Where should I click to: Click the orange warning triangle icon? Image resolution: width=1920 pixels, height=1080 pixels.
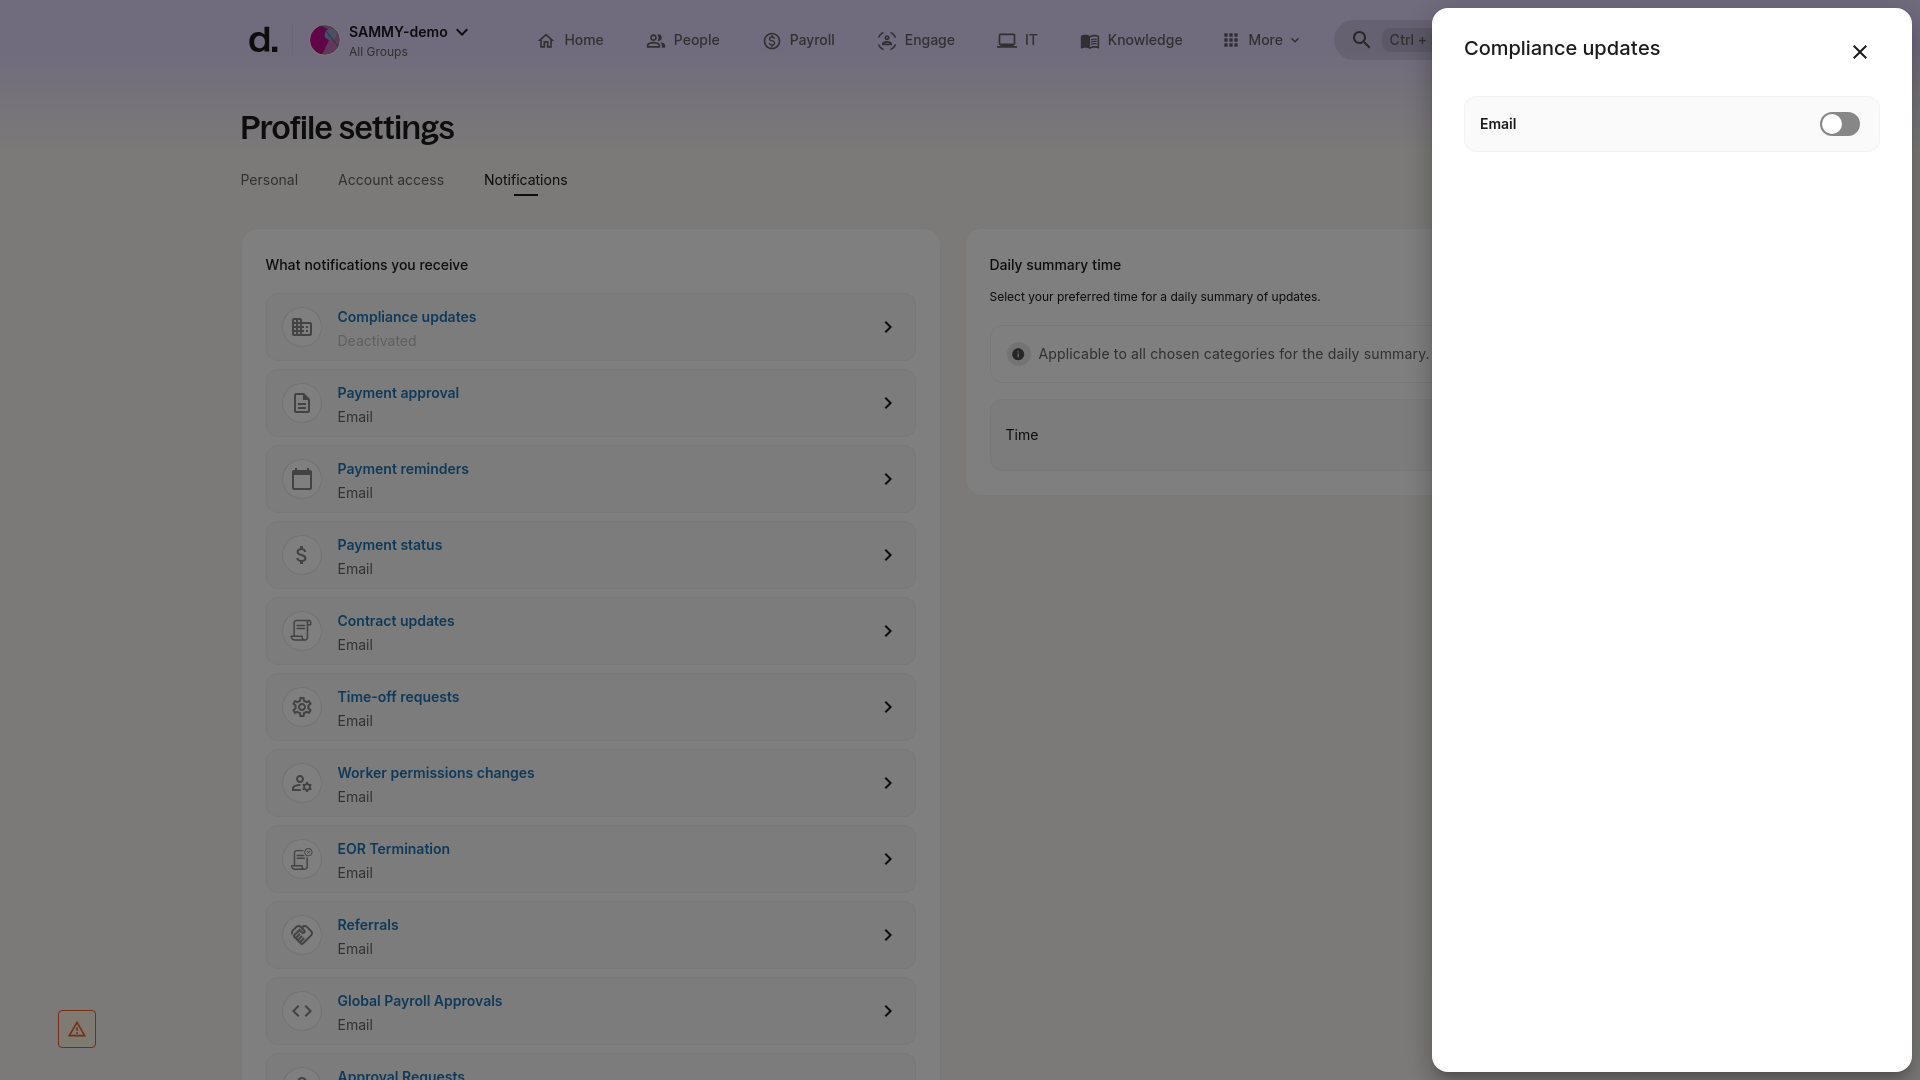point(77,1029)
